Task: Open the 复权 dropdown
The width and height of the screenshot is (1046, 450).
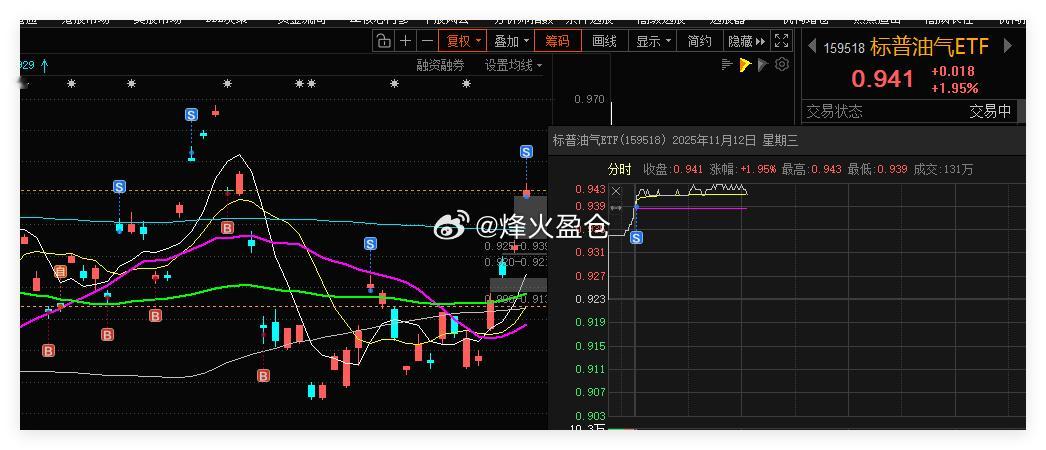Action: (x=462, y=41)
